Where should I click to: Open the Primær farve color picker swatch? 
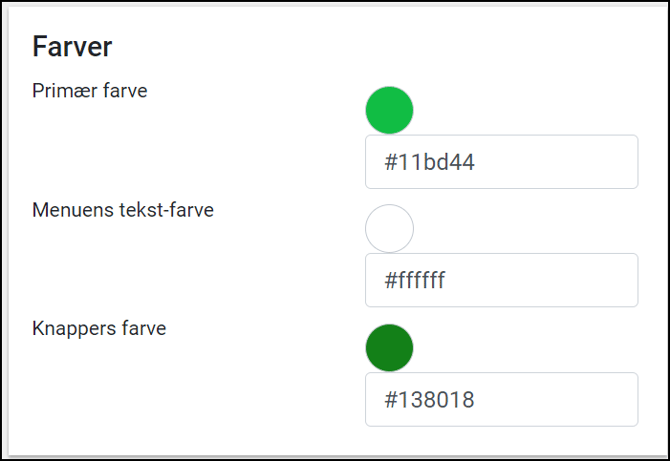(389, 110)
